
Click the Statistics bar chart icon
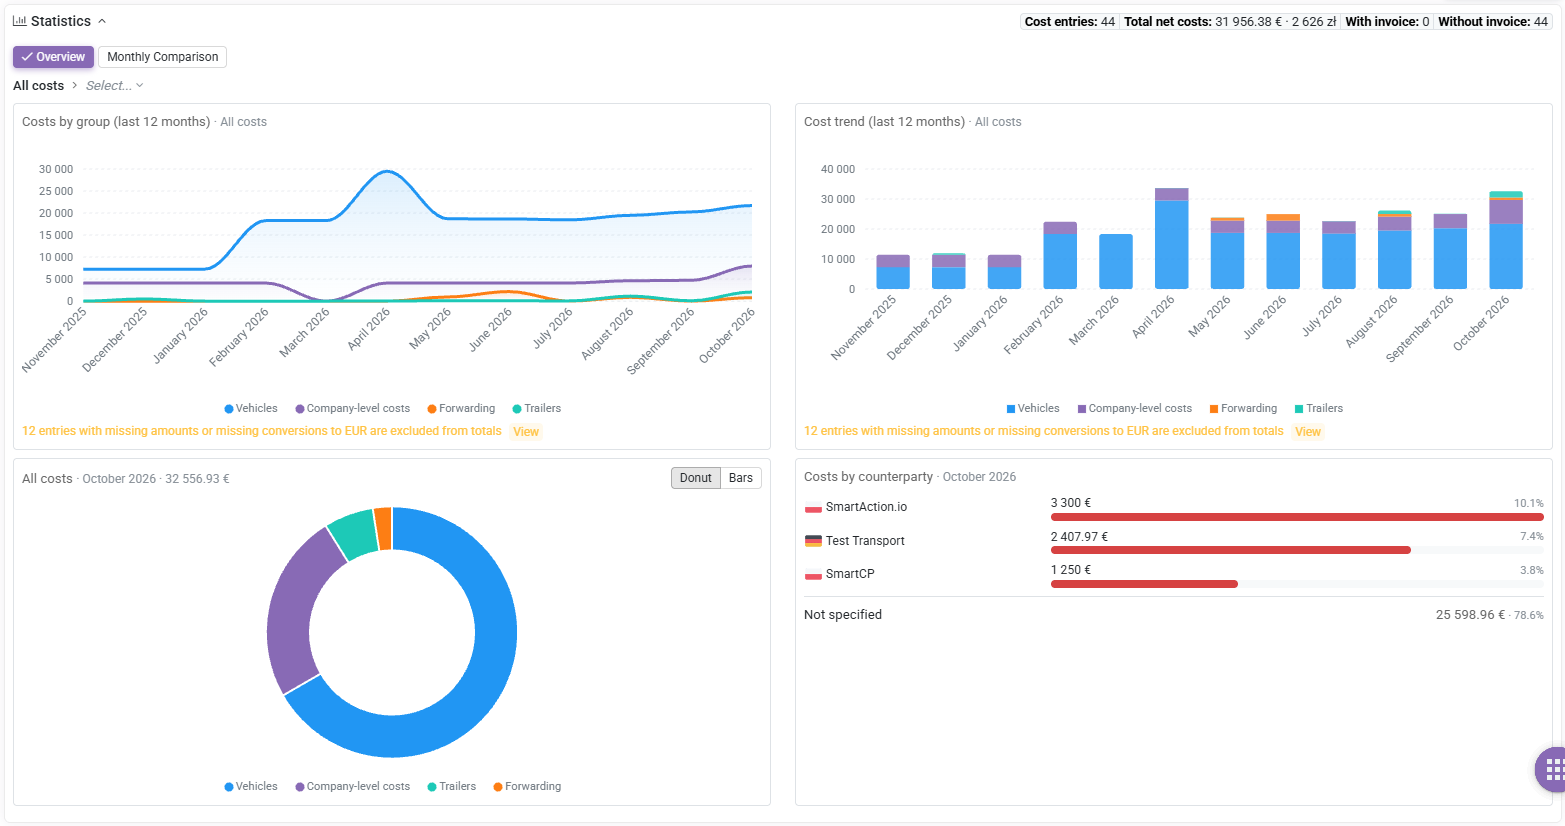coord(20,21)
